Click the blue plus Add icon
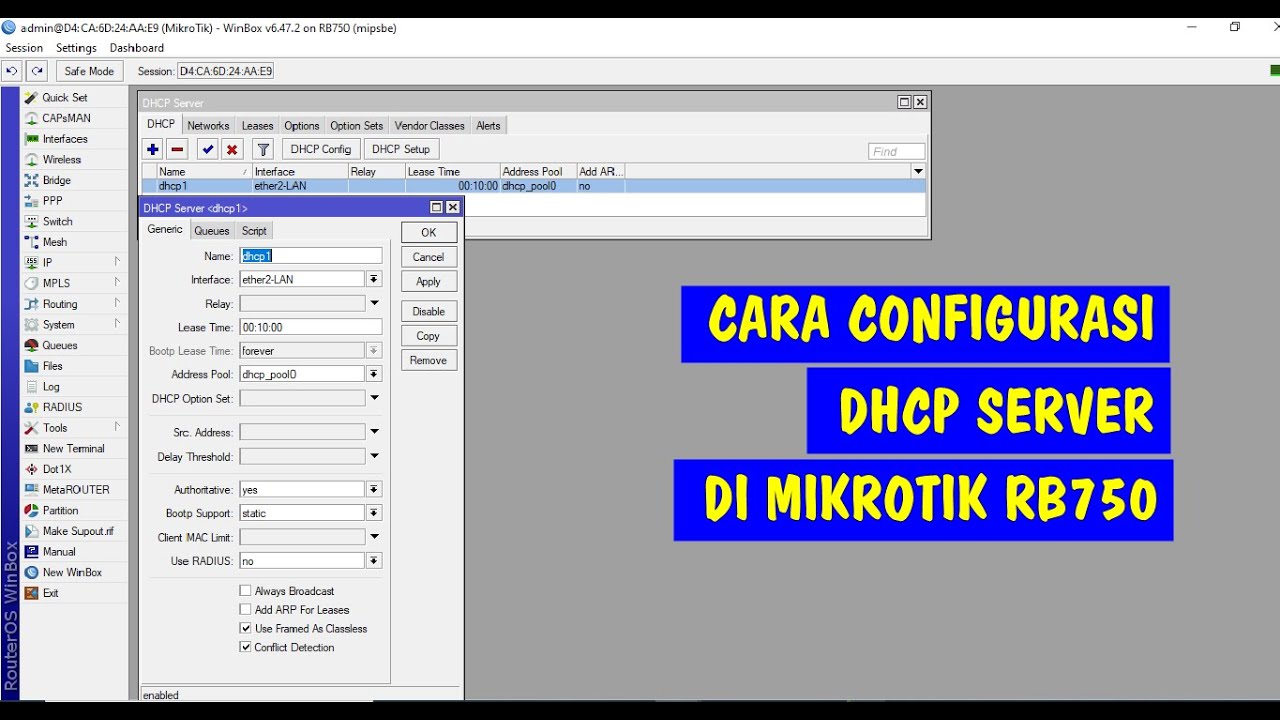1280x720 pixels. (x=153, y=149)
